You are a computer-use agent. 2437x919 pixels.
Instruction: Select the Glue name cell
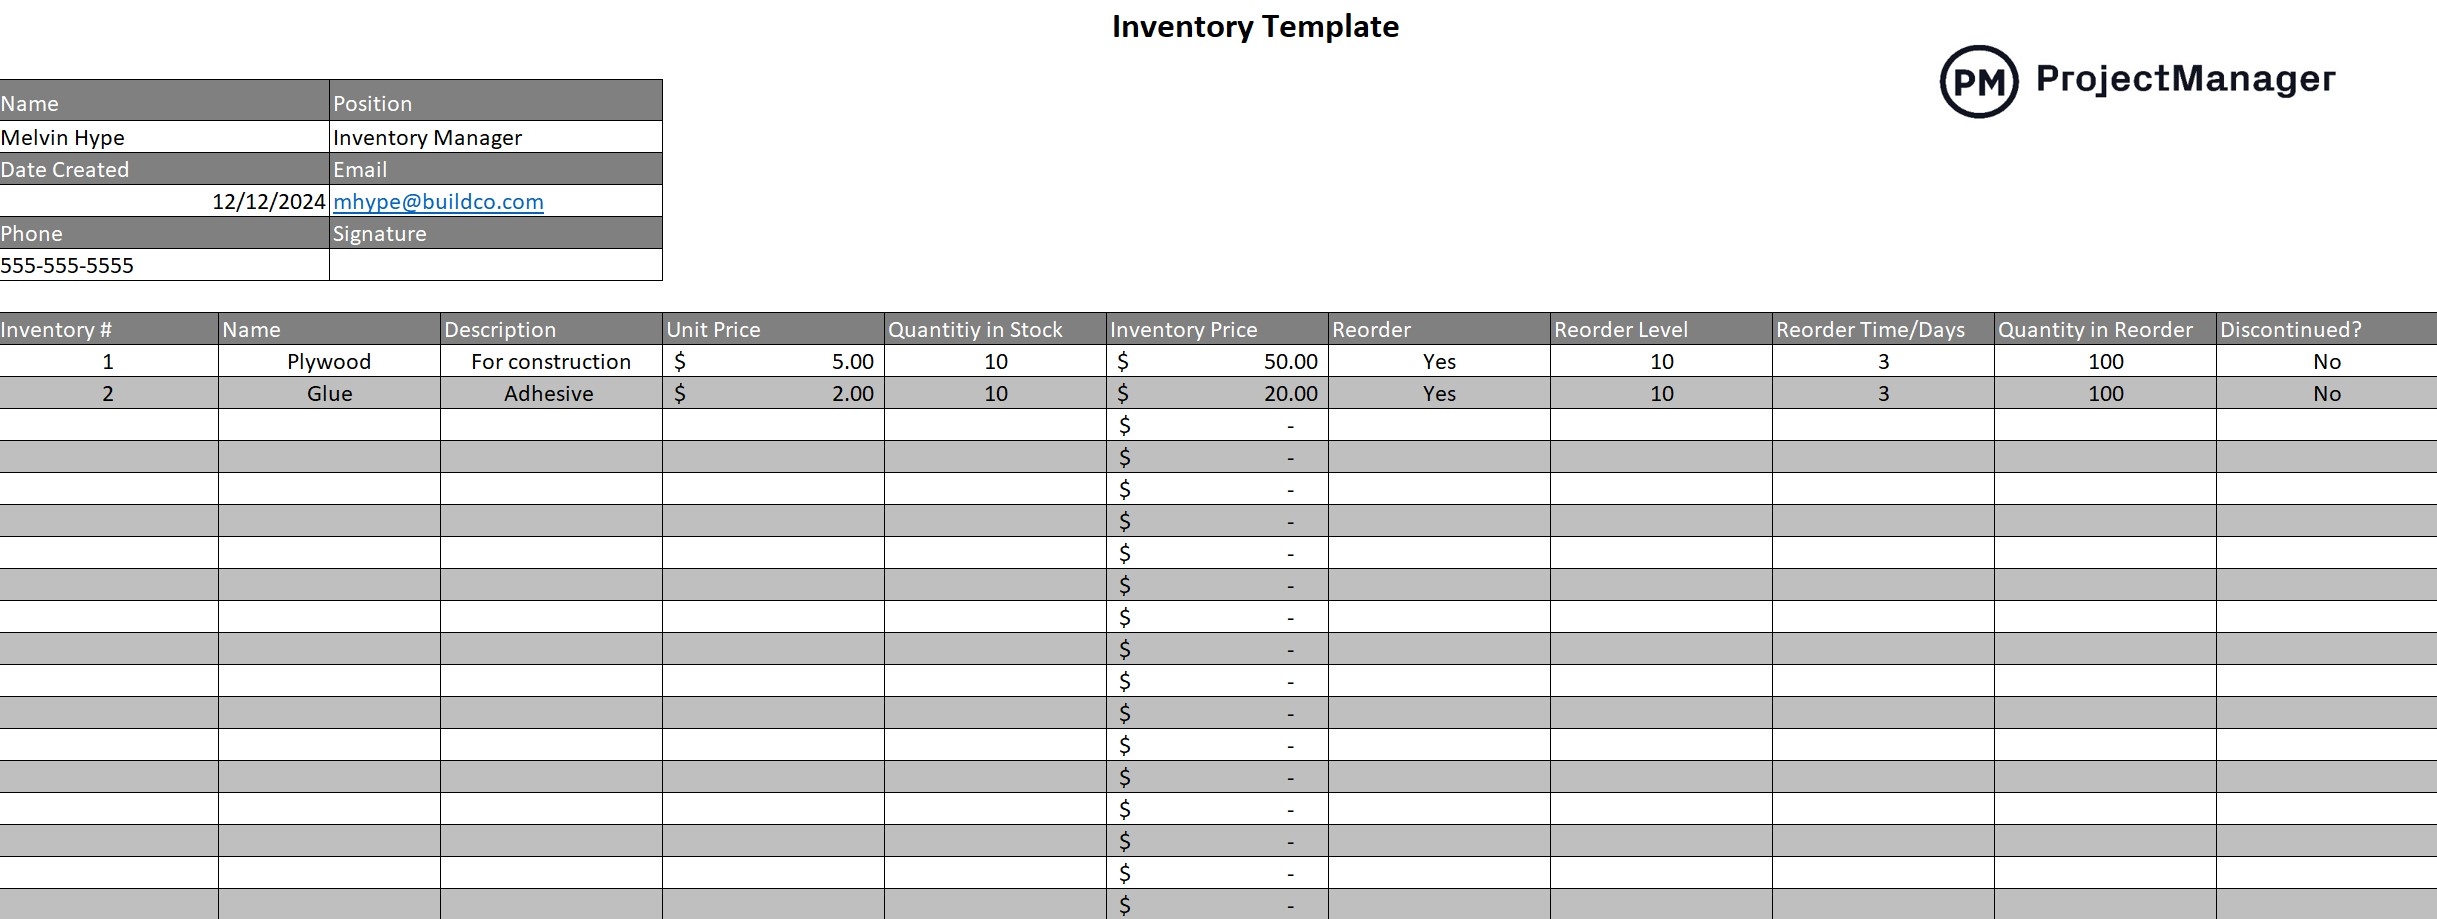click(x=329, y=393)
